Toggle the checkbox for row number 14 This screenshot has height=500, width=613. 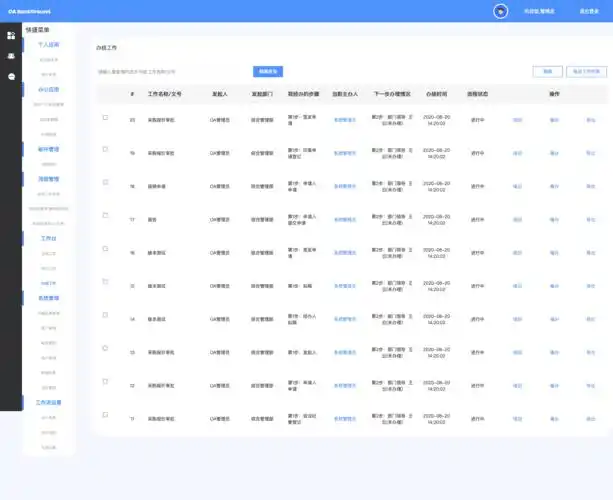pos(105,315)
